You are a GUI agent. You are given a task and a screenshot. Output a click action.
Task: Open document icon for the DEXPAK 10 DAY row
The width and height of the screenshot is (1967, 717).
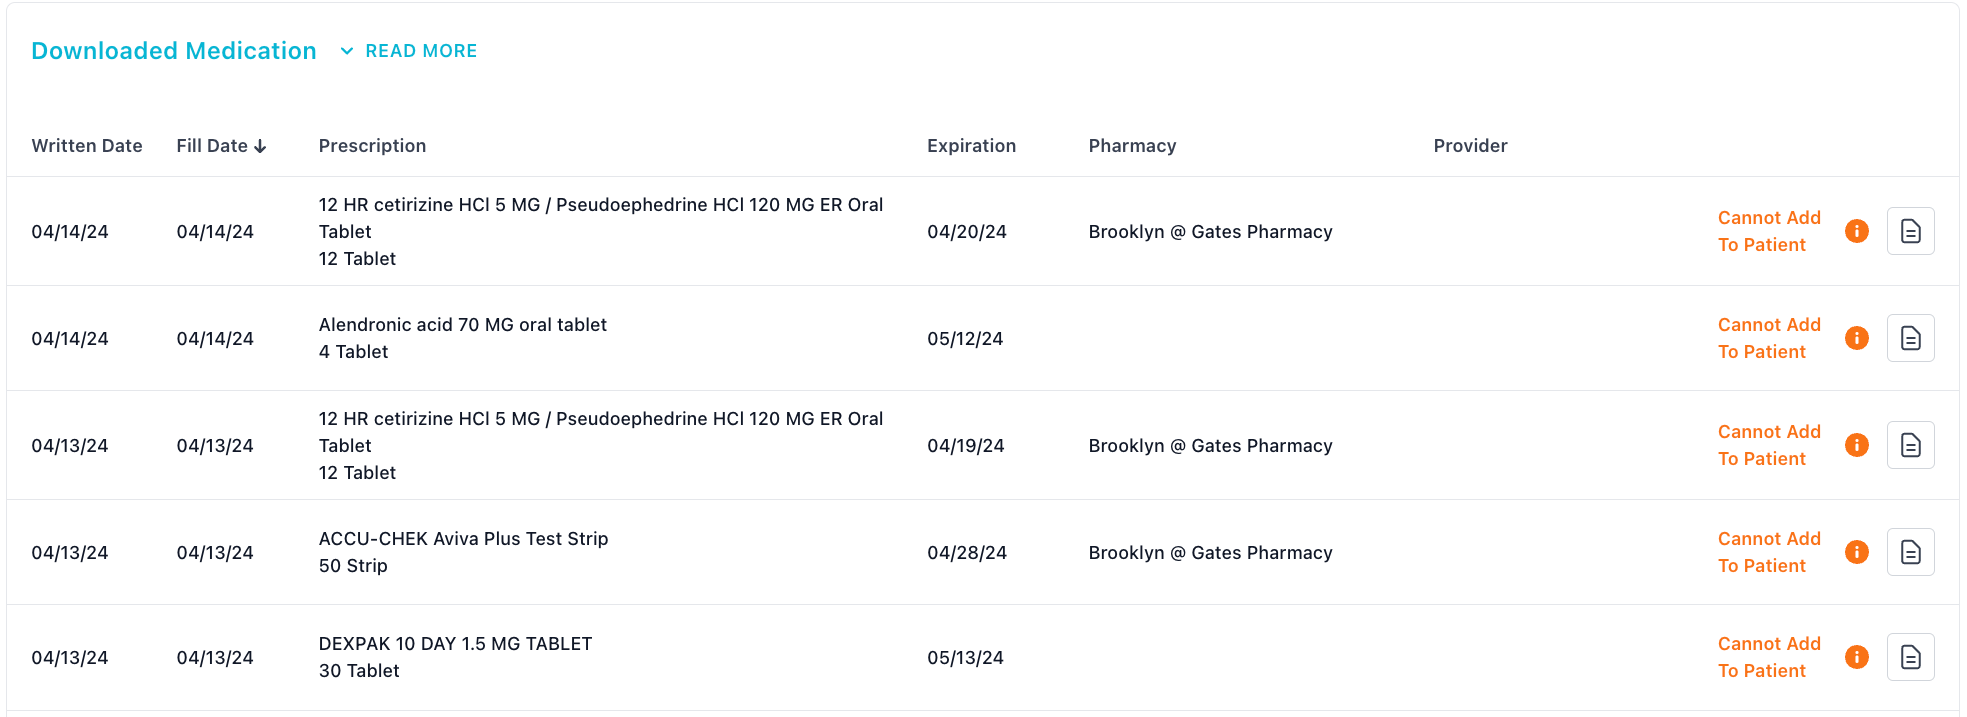click(1910, 657)
